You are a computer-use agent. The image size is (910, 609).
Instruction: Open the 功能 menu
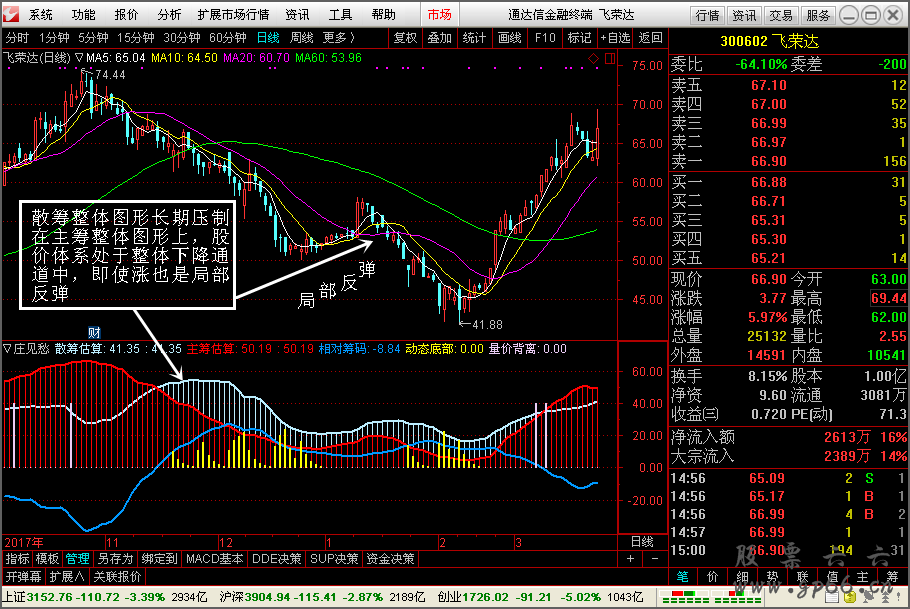[84, 15]
